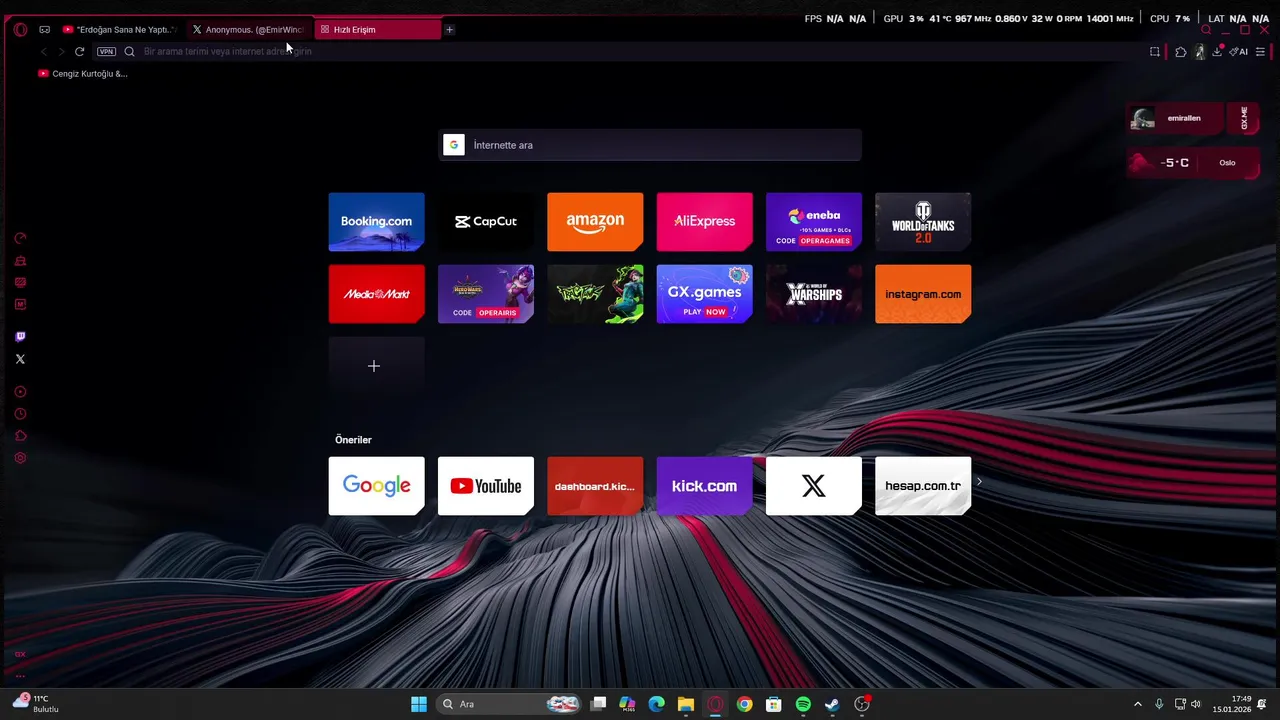The width and height of the screenshot is (1280, 720).
Task: Toggle the VPN badge in address bar
Action: click(x=106, y=51)
